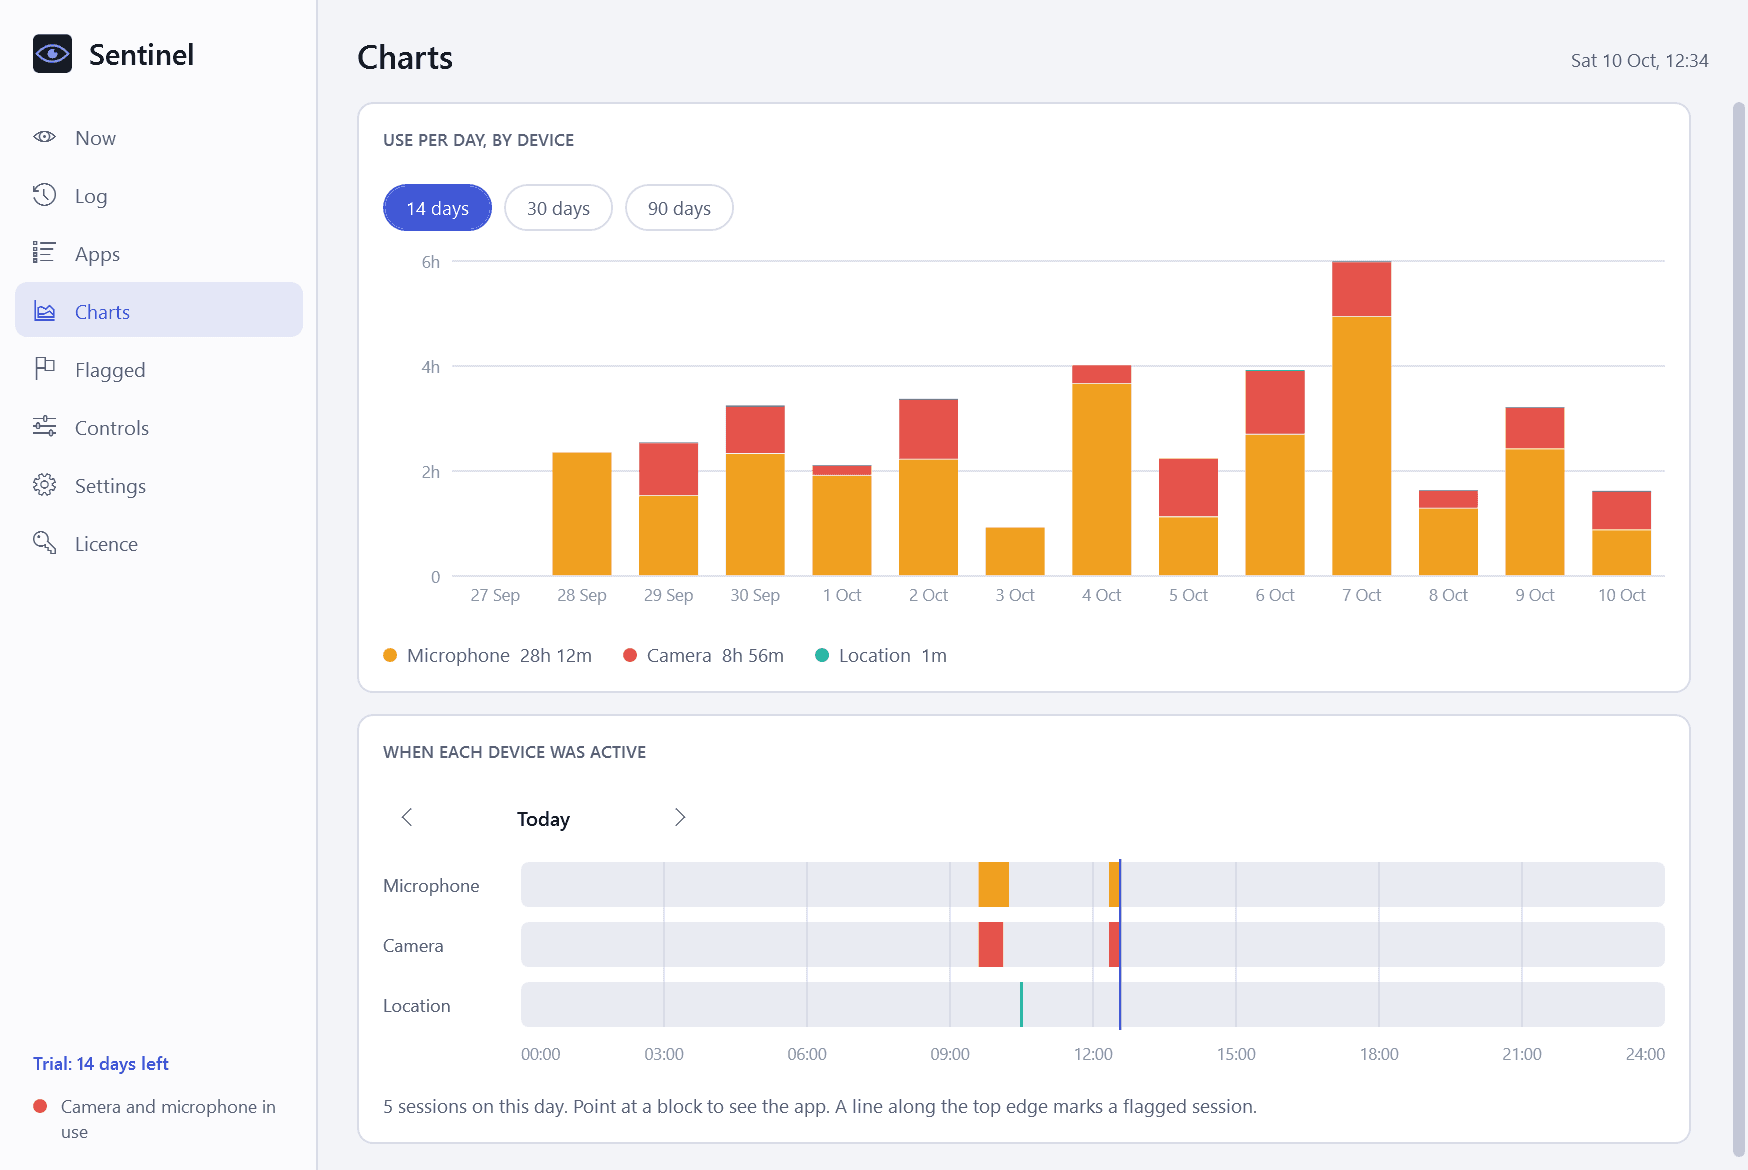Switch chart range to 90 days
Image resolution: width=1748 pixels, height=1170 pixels.
[679, 208]
